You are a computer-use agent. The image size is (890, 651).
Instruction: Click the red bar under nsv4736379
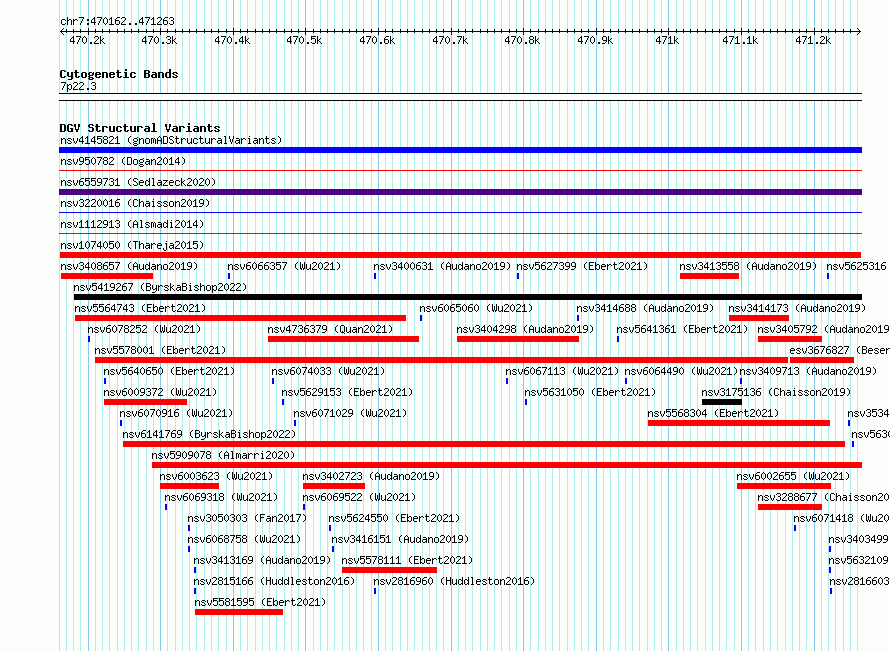click(x=343, y=339)
